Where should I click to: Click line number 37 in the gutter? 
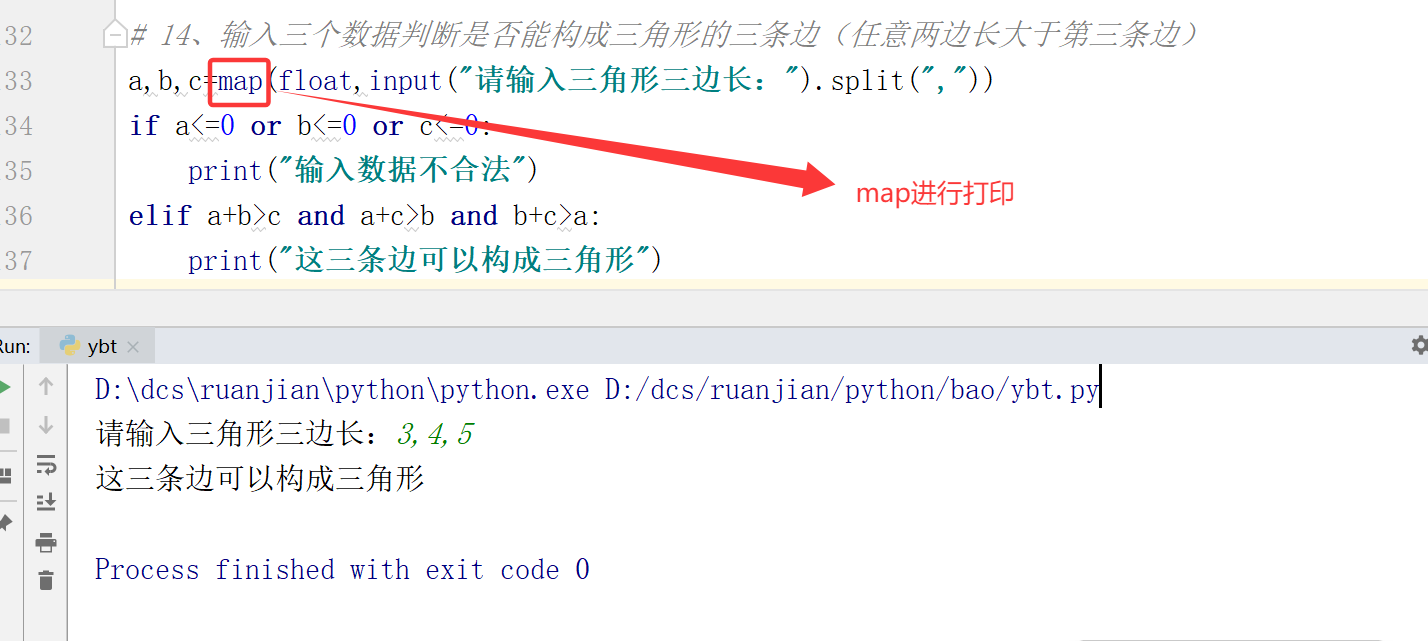coord(18,261)
